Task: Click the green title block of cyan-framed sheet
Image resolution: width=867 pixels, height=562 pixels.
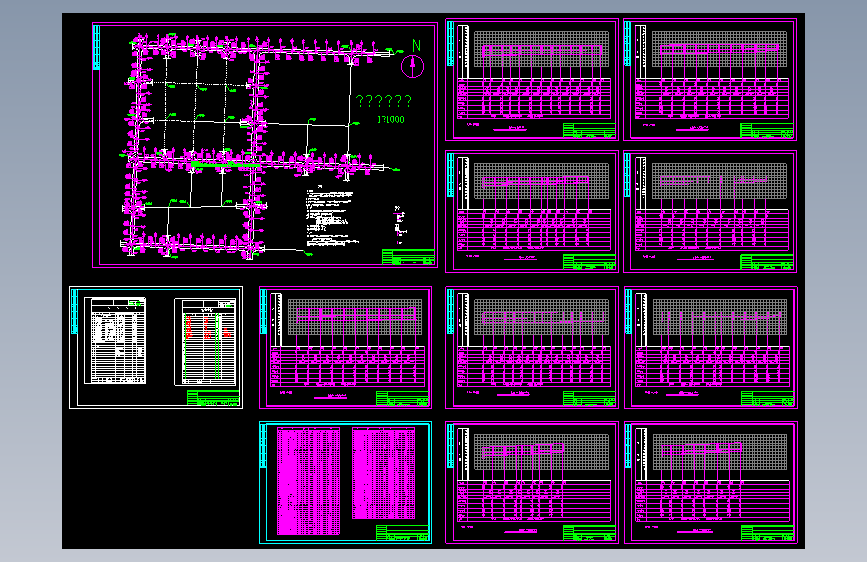Action: tap(402, 533)
